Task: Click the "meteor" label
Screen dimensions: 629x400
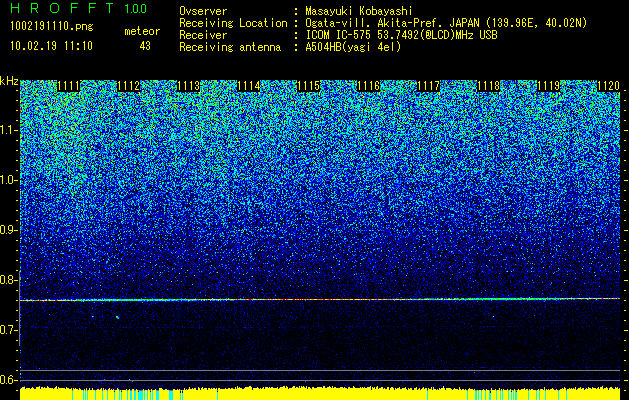Action: [x=142, y=31]
